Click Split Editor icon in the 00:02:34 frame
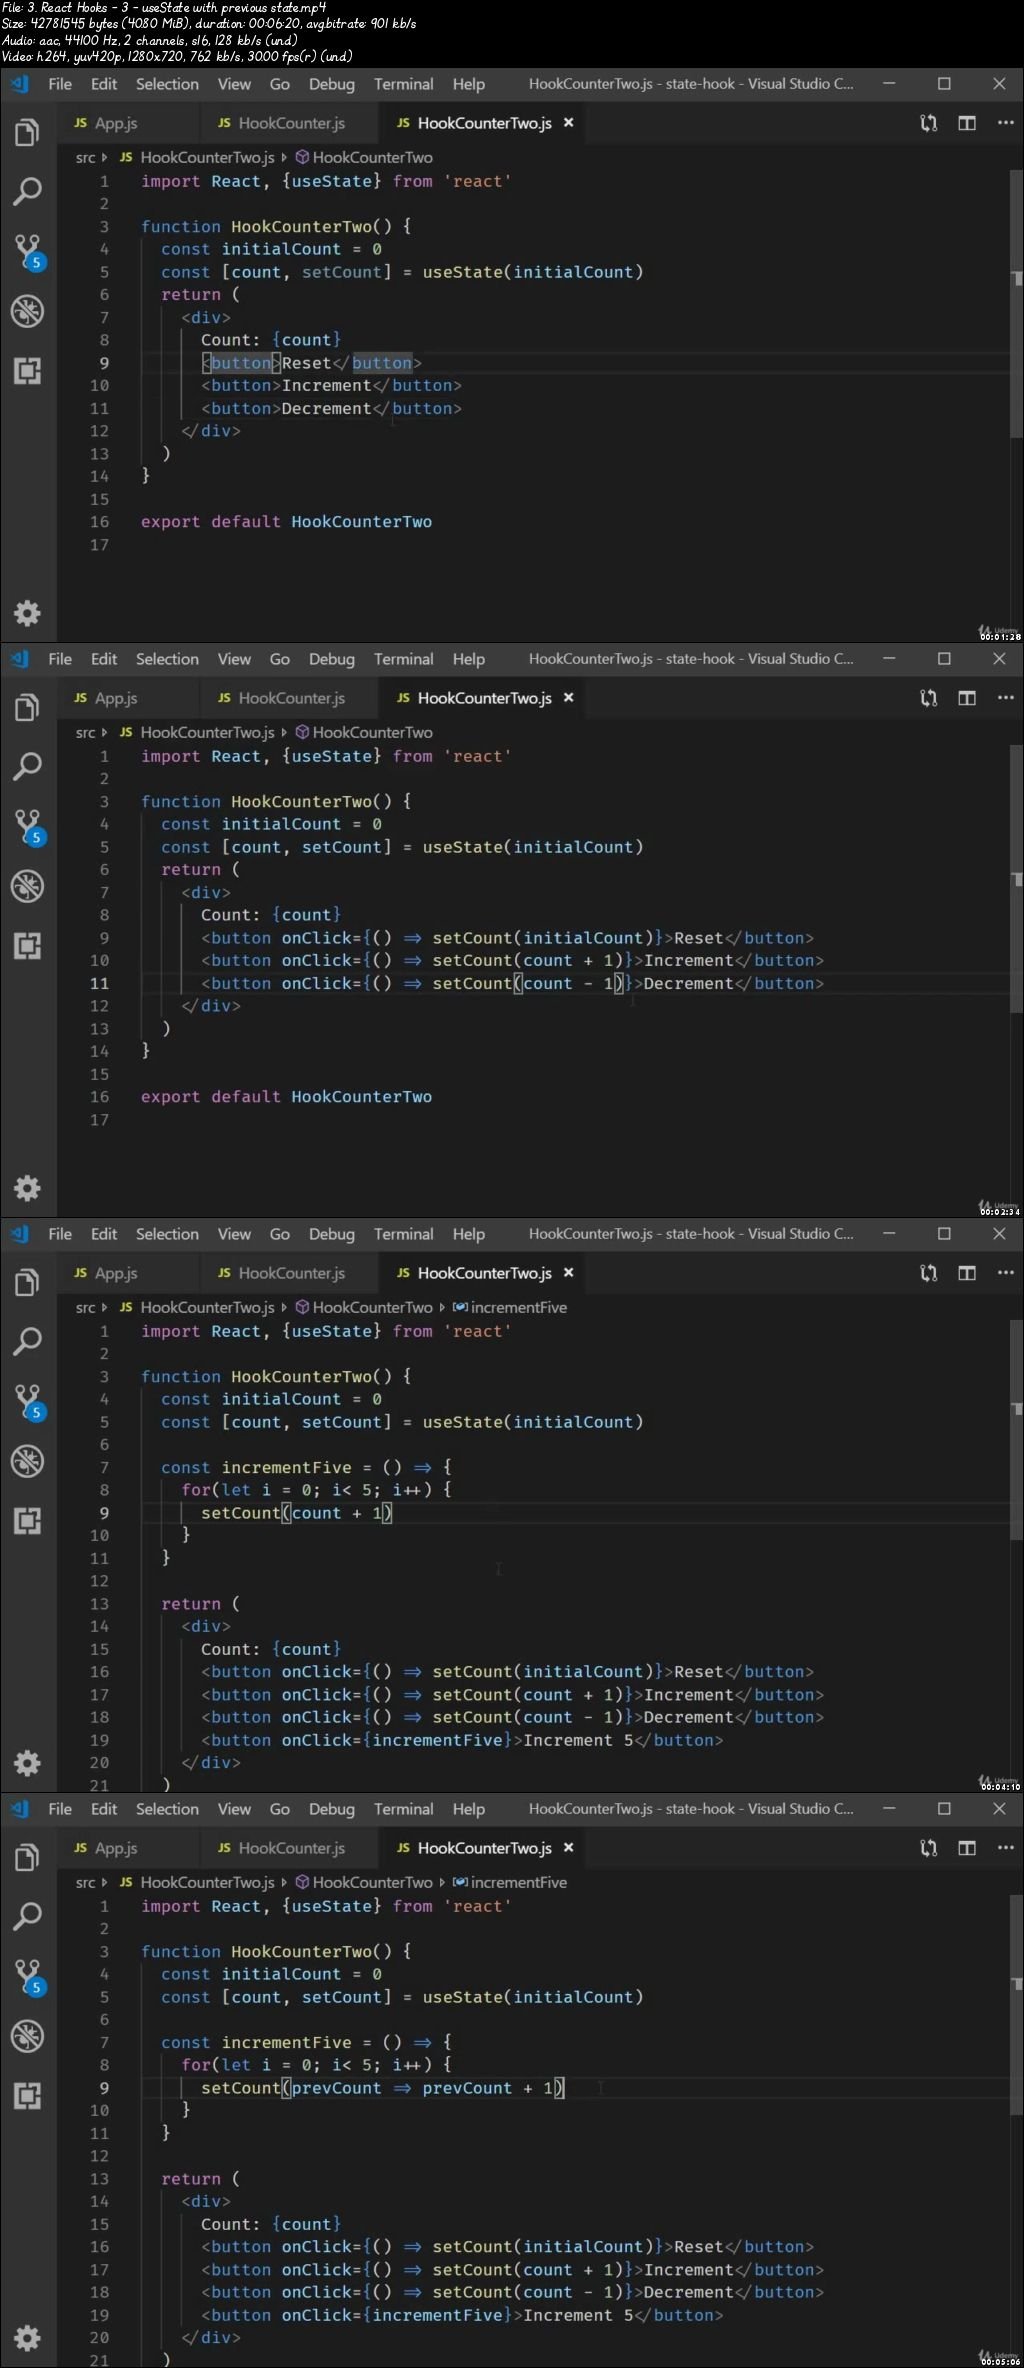Screen dimensions: 1024x2368 coord(967,698)
